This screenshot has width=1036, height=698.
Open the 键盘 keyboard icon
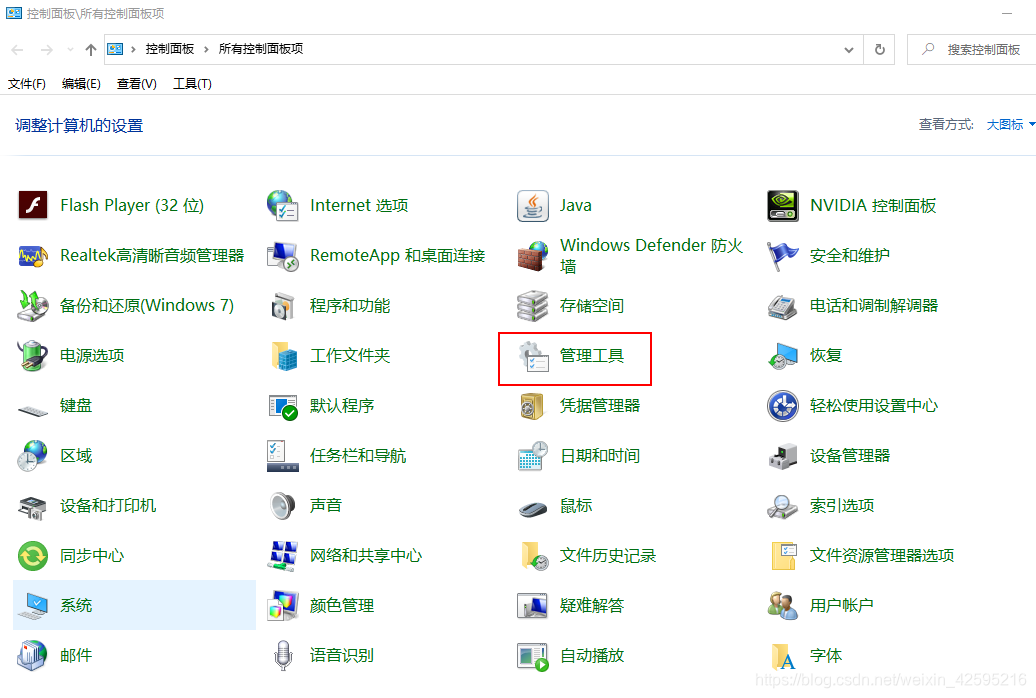point(33,410)
